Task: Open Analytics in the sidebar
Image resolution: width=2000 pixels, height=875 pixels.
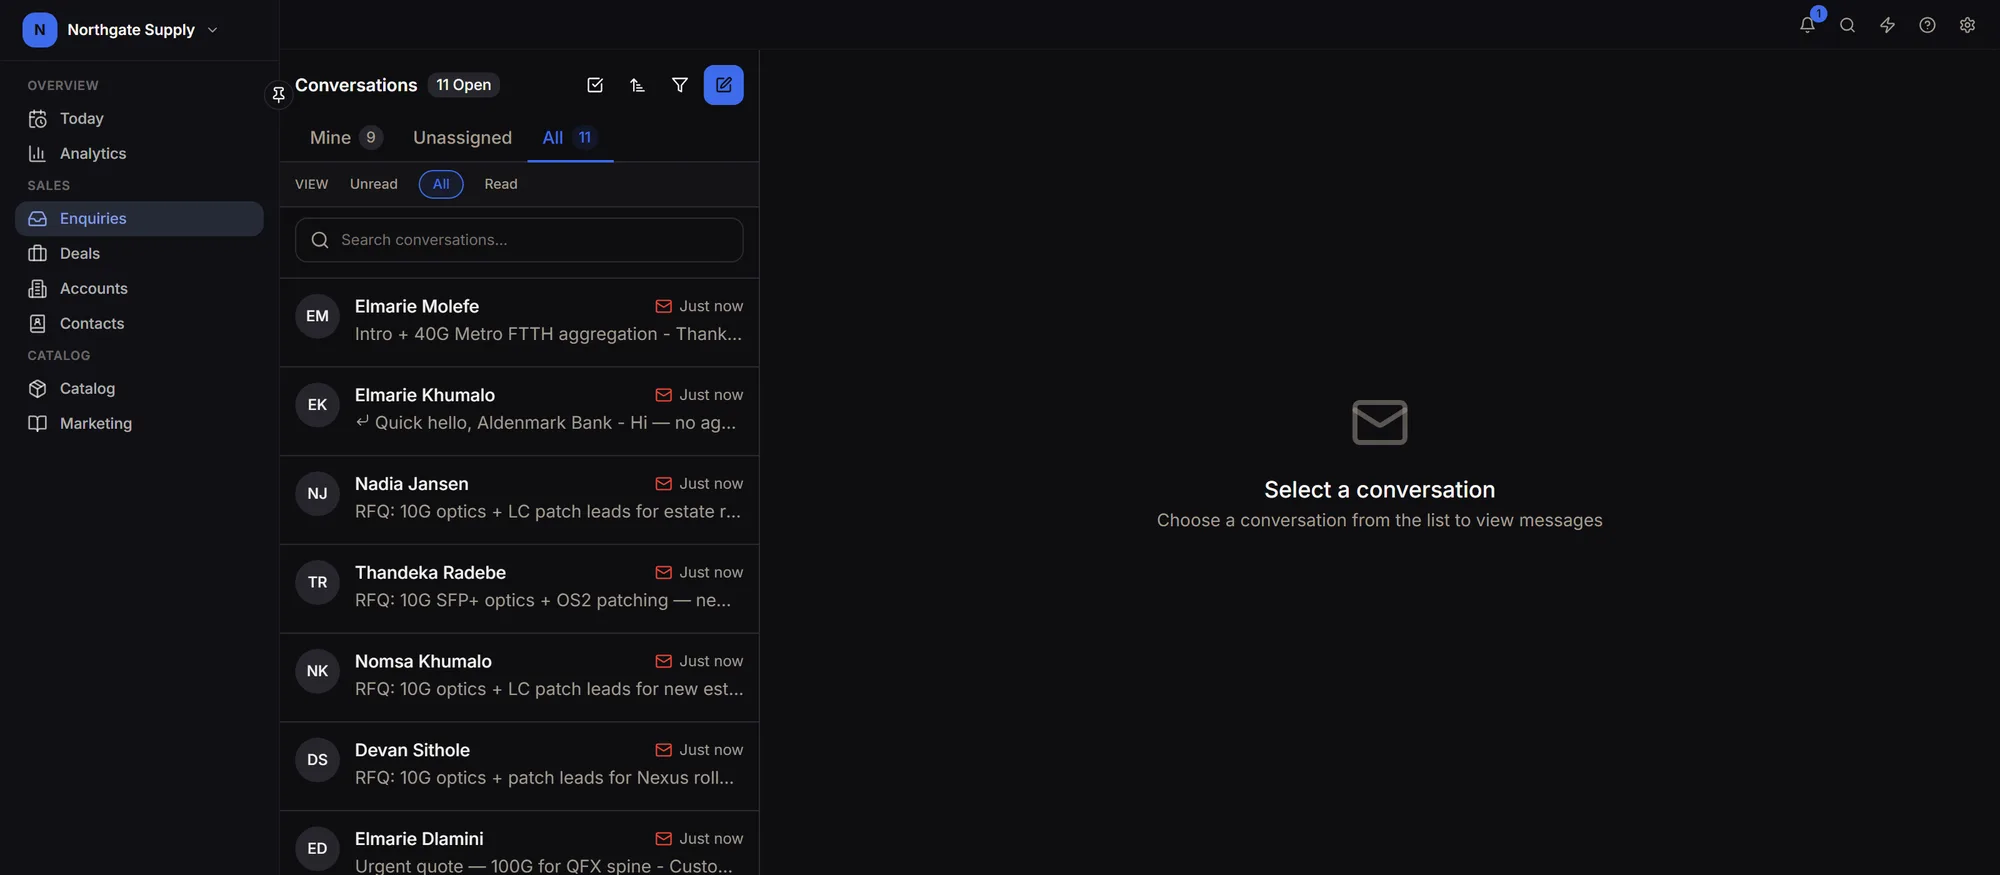Action: coord(139,154)
